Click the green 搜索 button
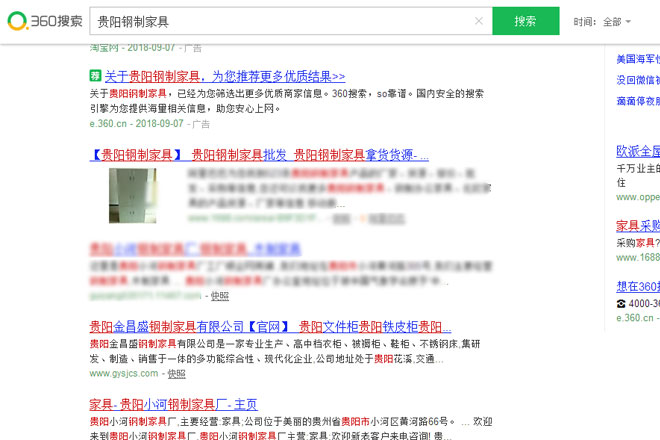Viewport: 660px width, 440px height. [x=526, y=21]
